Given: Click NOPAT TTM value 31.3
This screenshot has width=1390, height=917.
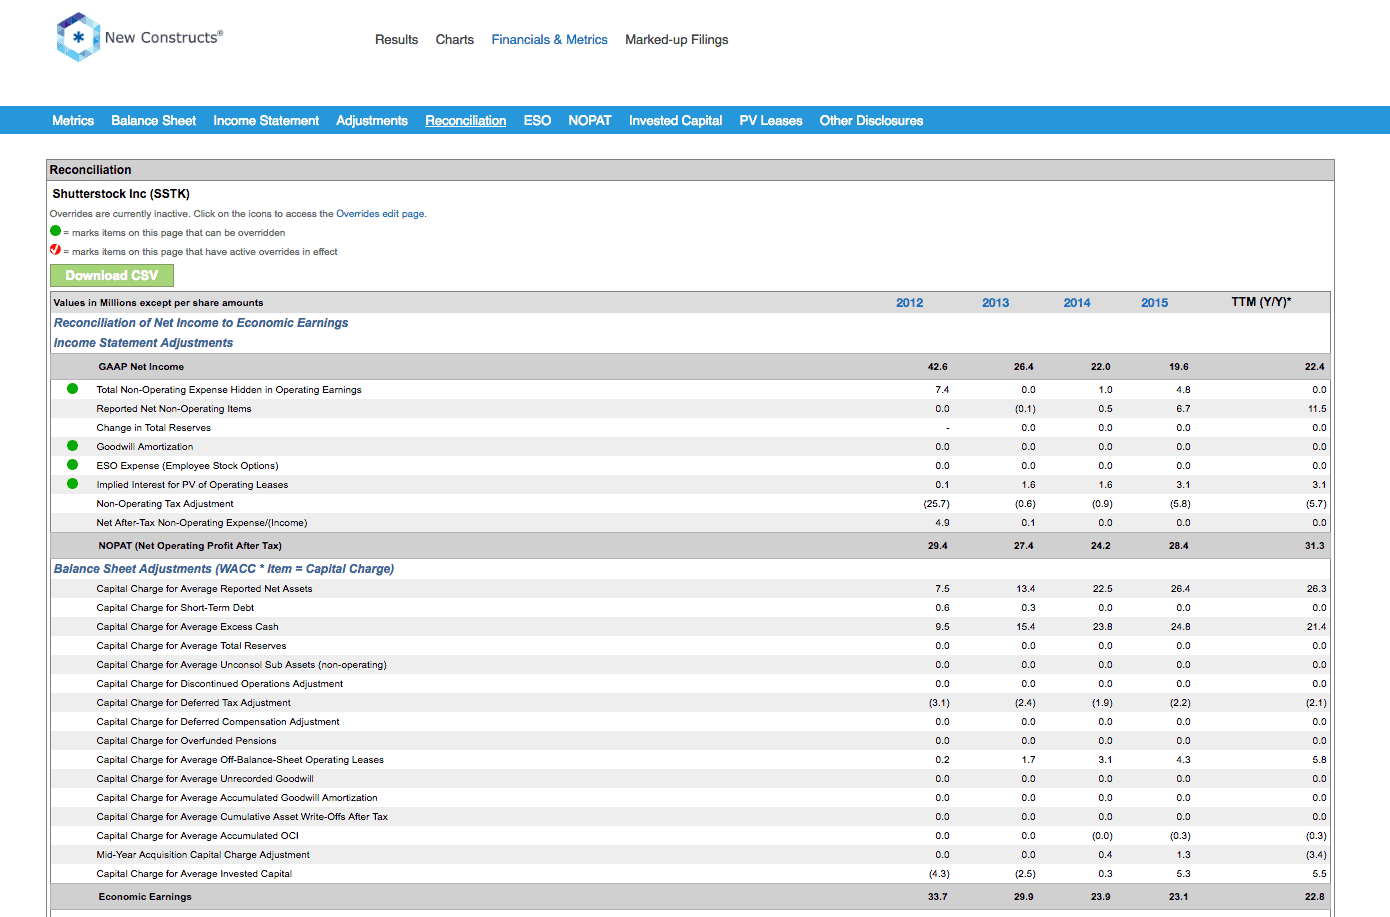Looking at the screenshot, I should point(1314,546).
